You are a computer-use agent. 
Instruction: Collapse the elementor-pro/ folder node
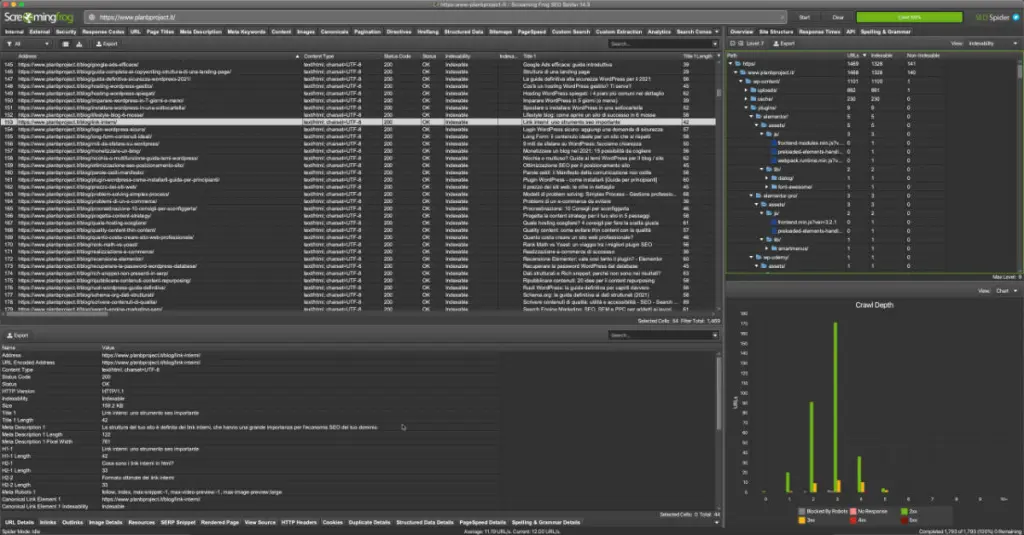point(752,195)
